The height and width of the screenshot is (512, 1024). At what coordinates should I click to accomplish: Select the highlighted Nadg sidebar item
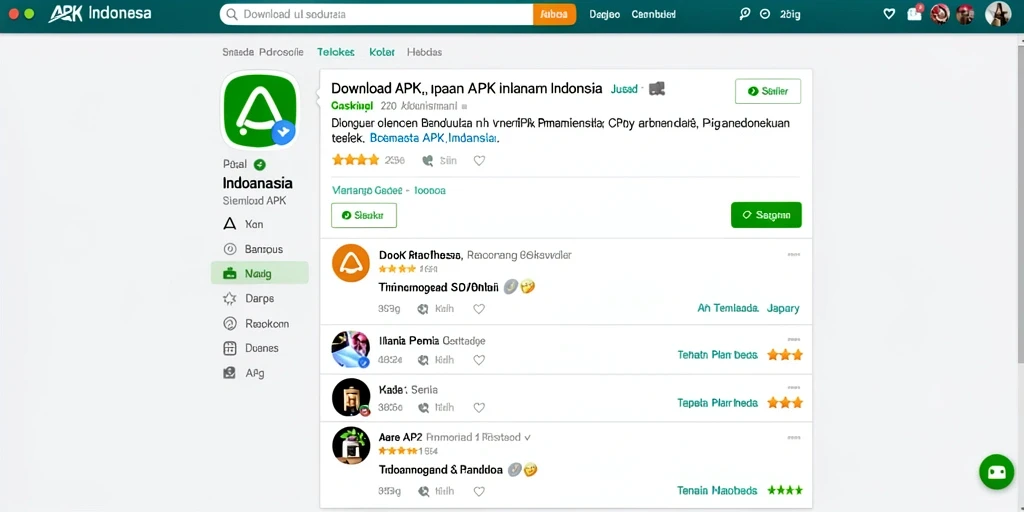pos(259,274)
